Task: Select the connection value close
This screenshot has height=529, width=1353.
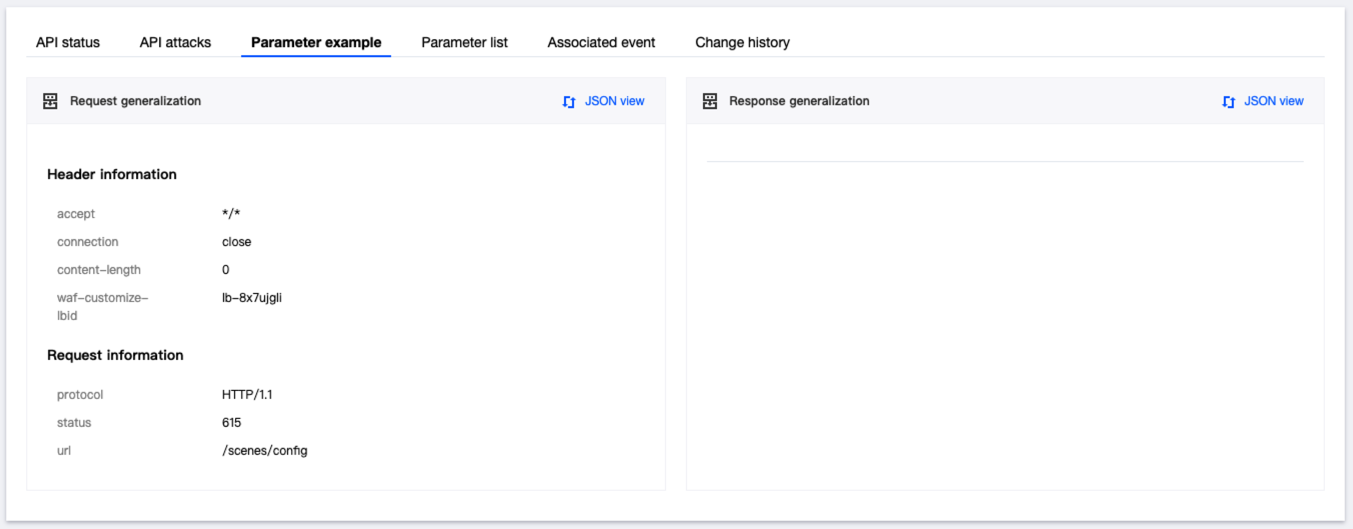Action: [237, 242]
